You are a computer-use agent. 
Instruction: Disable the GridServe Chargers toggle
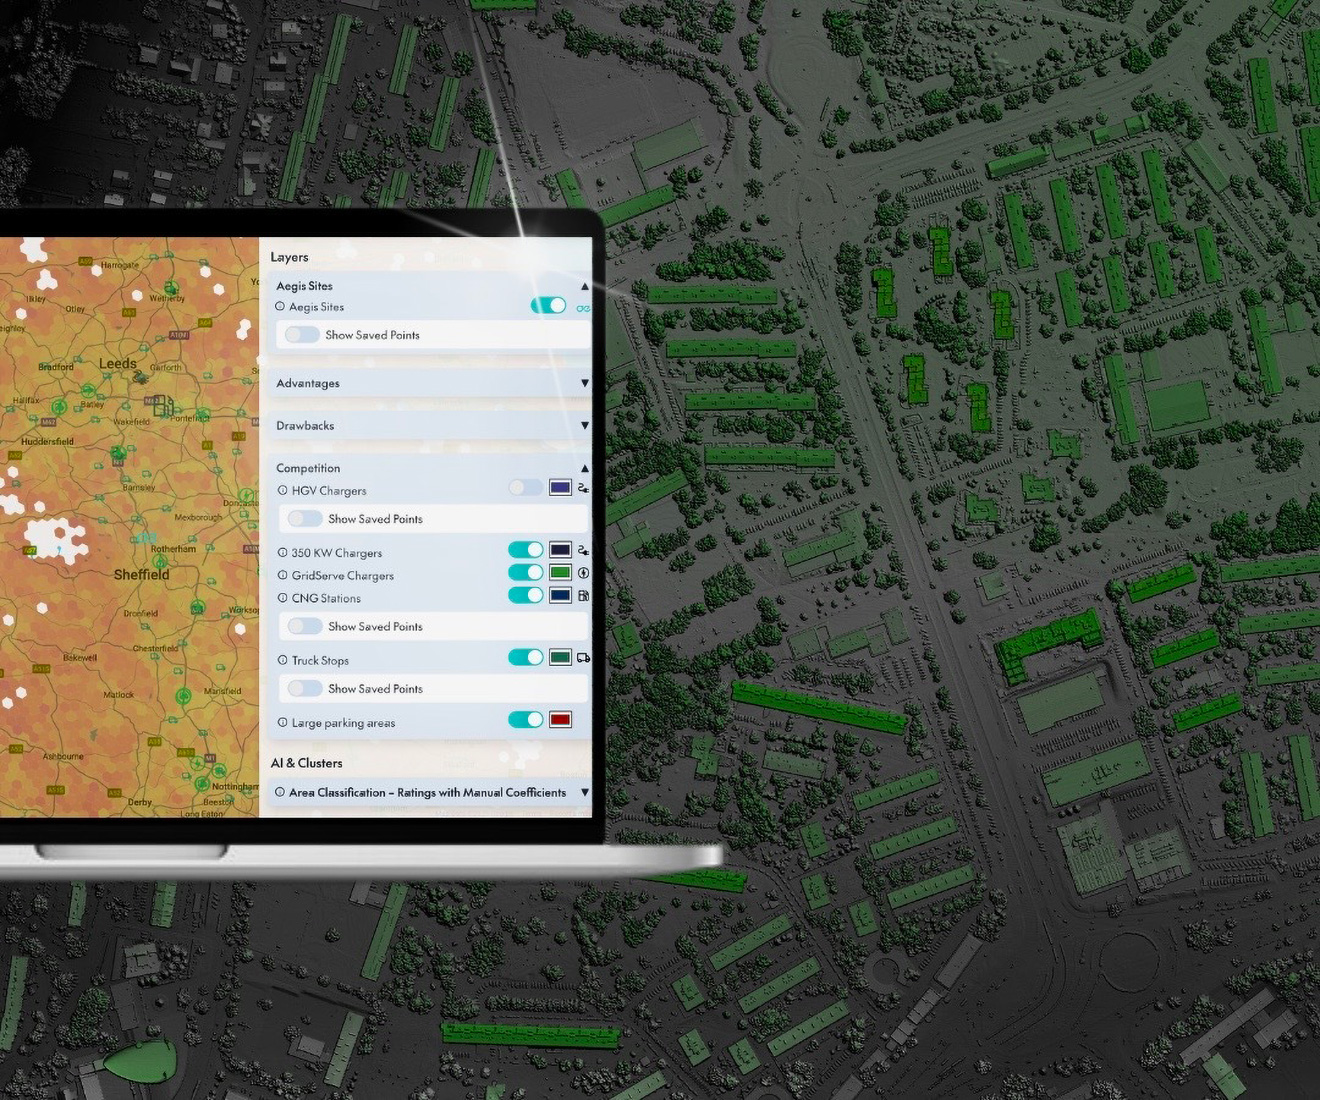tap(525, 572)
